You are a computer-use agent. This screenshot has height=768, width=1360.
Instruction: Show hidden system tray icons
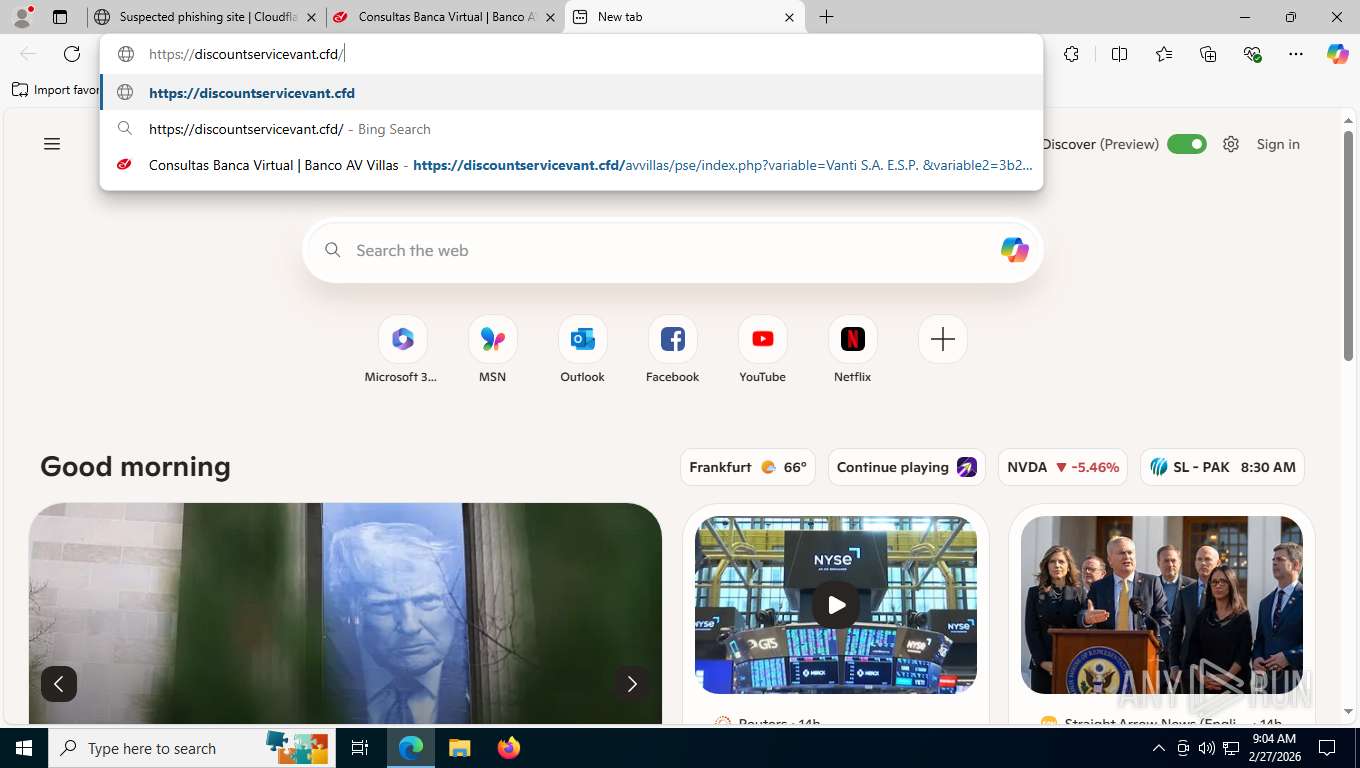1159,748
